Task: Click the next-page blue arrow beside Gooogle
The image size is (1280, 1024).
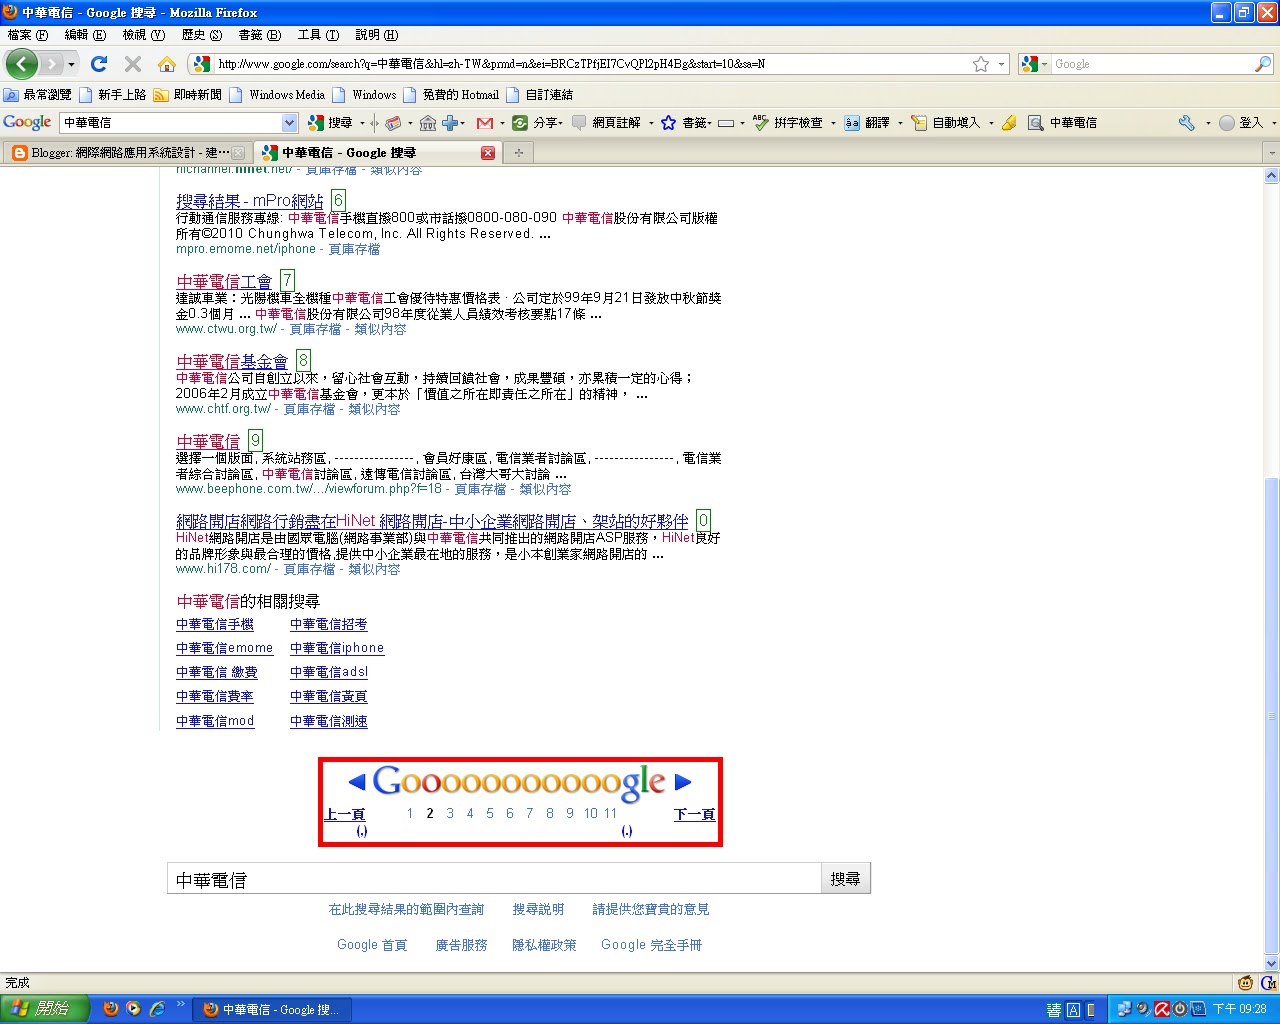Action: 683,782
